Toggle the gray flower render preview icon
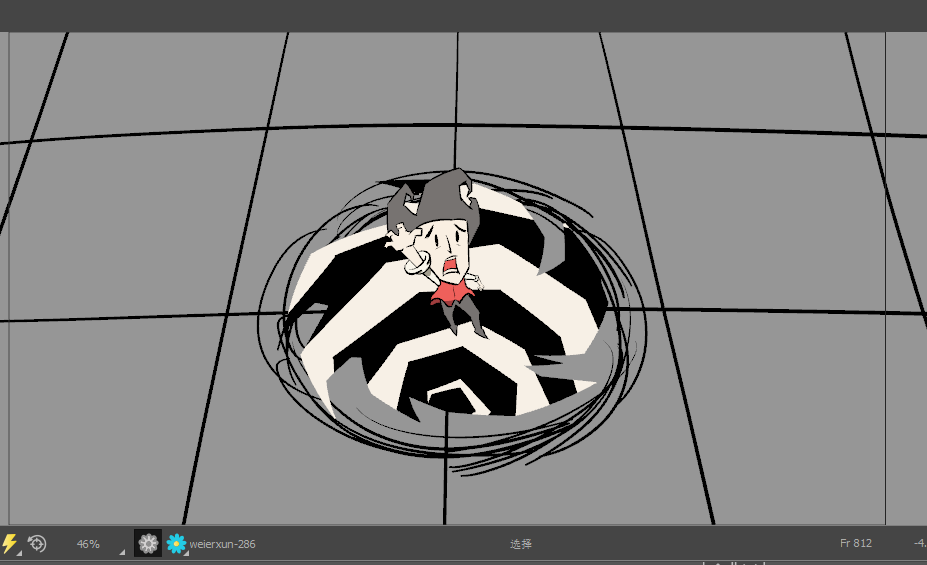927x565 pixels. click(148, 543)
